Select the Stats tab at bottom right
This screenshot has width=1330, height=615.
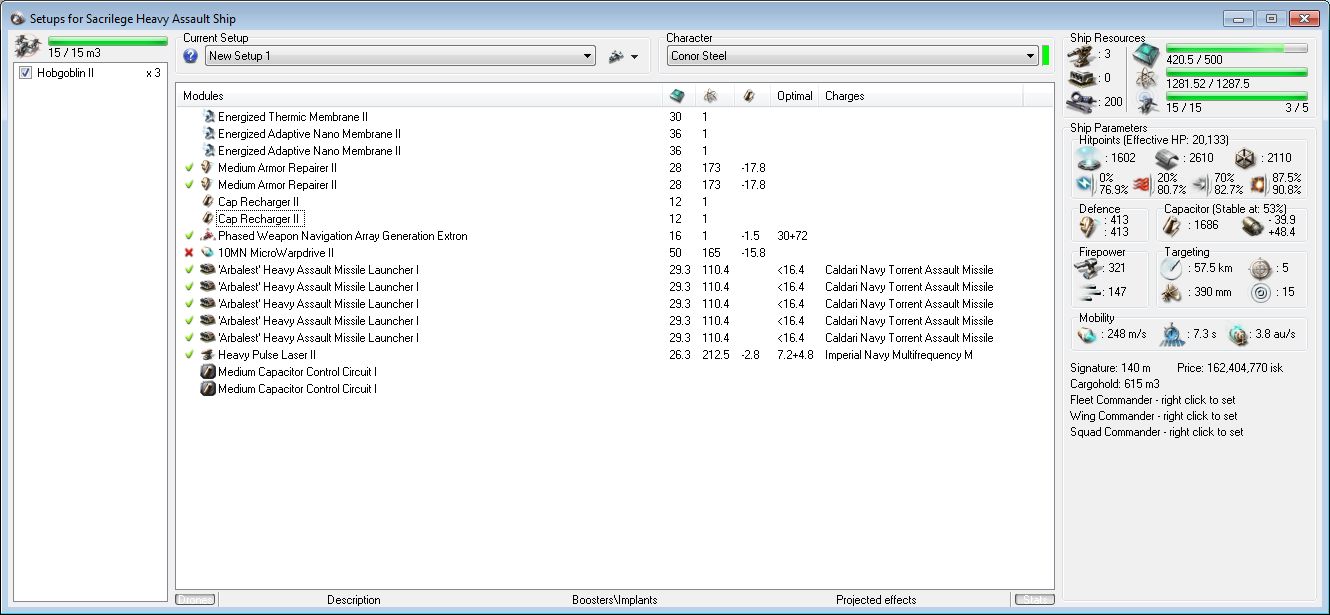pos(1033,600)
